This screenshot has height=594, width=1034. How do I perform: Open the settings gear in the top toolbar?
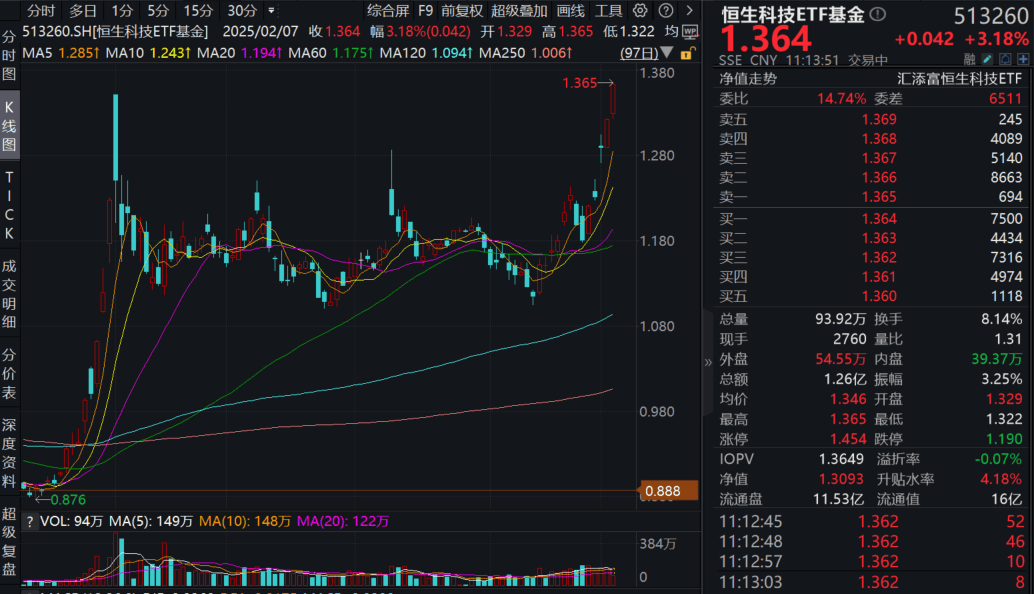(x=640, y=11)
